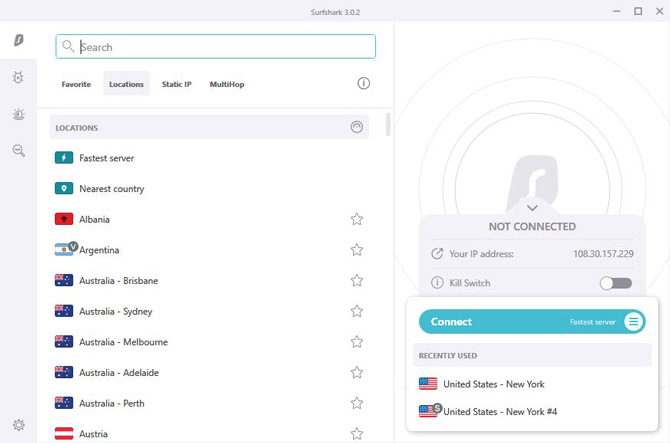Click the info icon beside the MultiHop tab
Image resolution: width=670 pixels, height=443 pixels.
(x=364, y=83)
